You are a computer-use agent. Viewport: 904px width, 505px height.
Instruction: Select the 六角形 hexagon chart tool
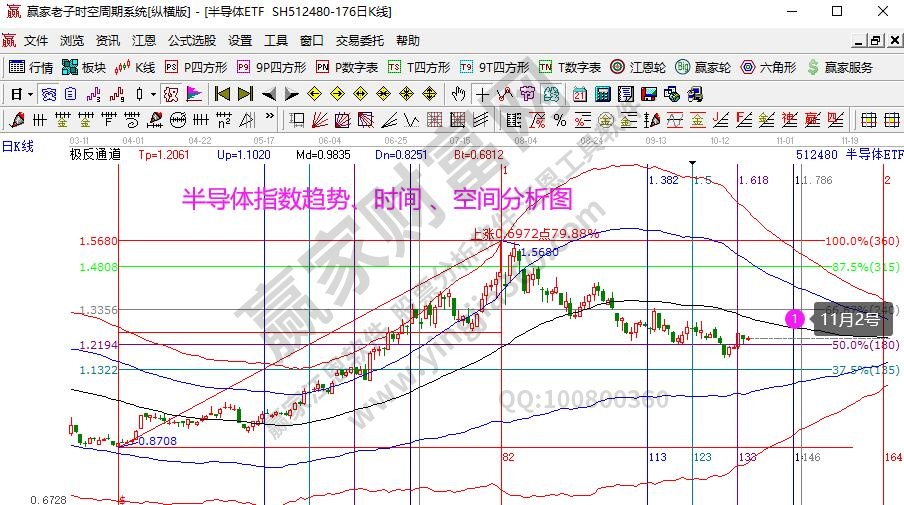coord(768,67)
